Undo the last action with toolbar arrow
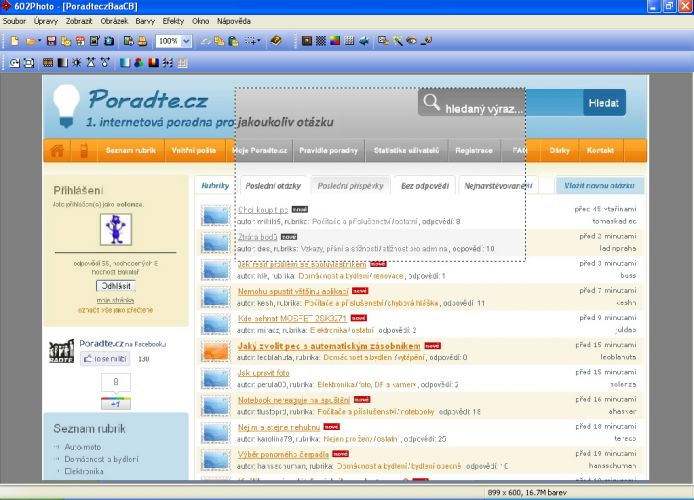Image resolution: width=694 pixels, height=500 pixels. click(x=205, y=41)
